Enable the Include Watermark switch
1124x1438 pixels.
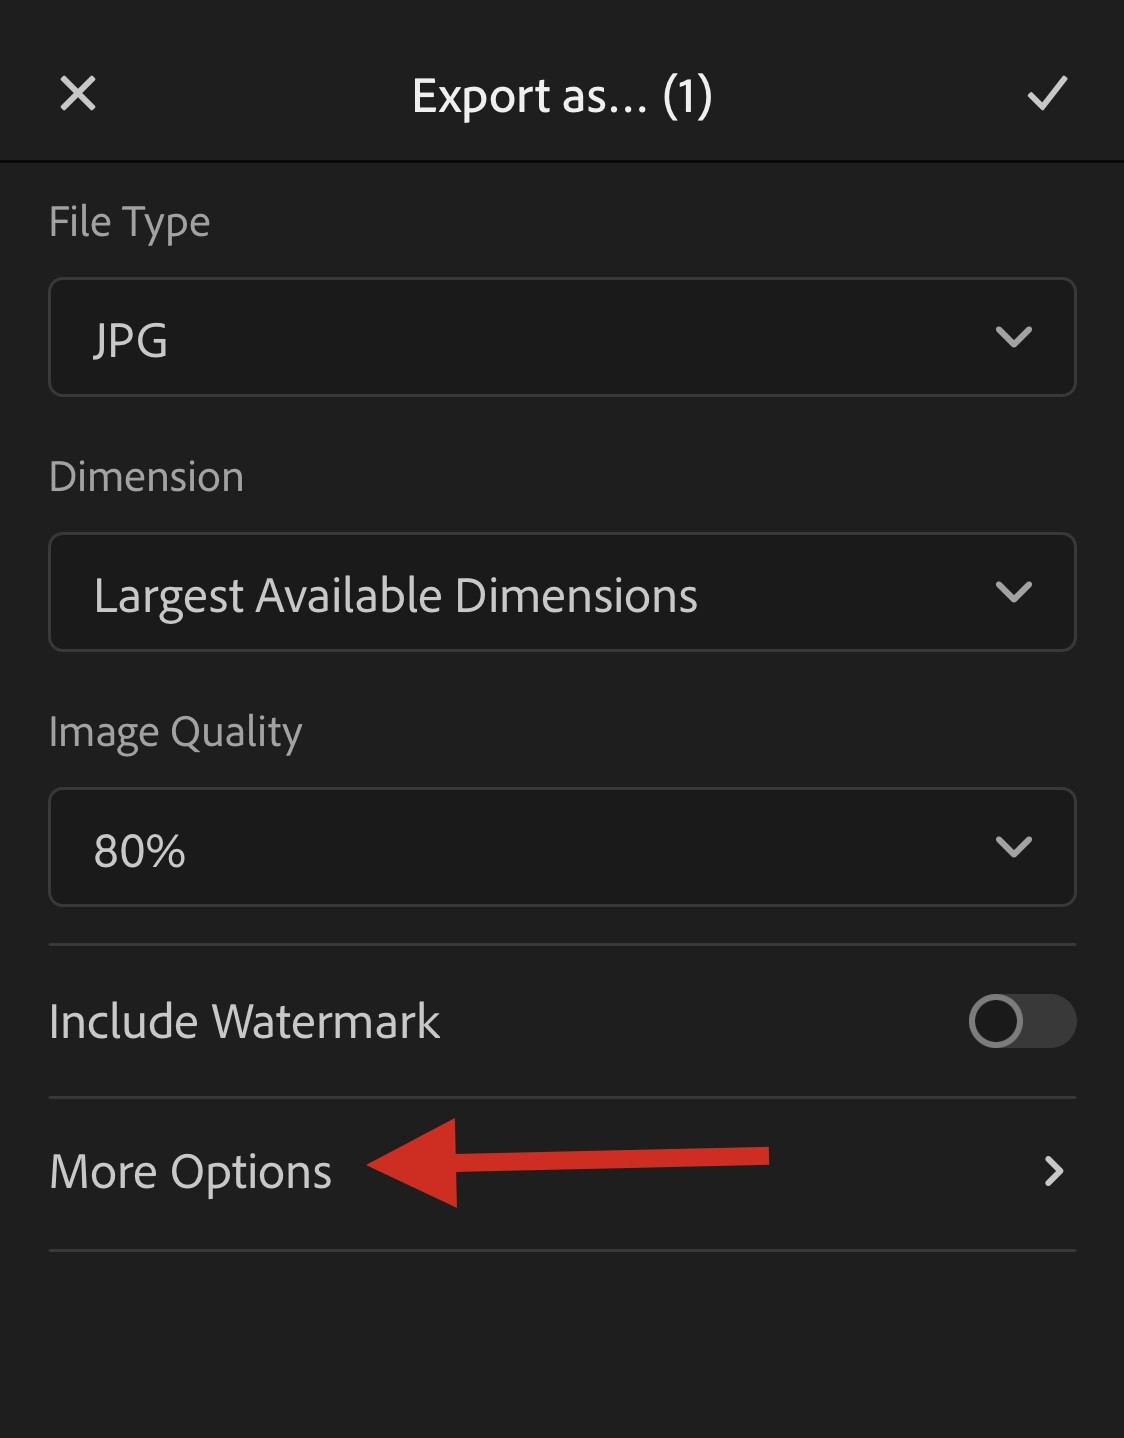coord(1021,1021)
